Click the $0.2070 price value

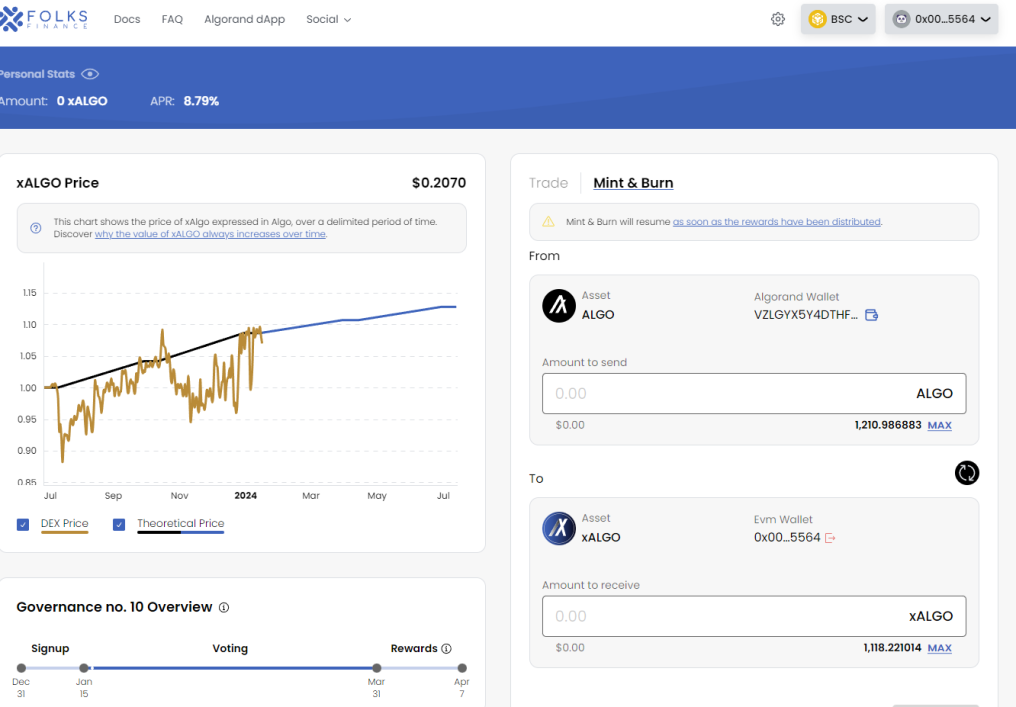click(439, 183)
